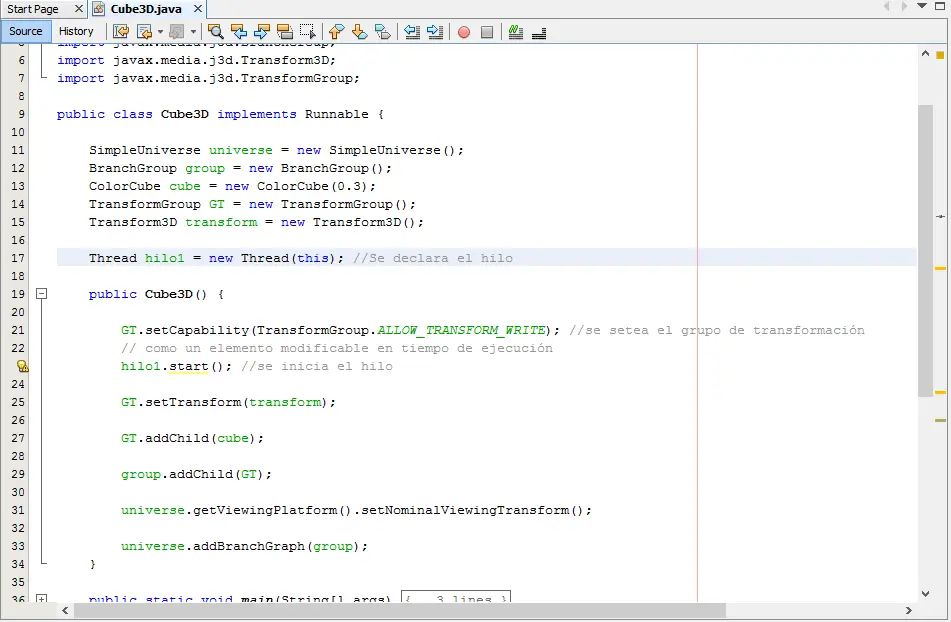Toggle the Highlight Search icon

point(285,32)
